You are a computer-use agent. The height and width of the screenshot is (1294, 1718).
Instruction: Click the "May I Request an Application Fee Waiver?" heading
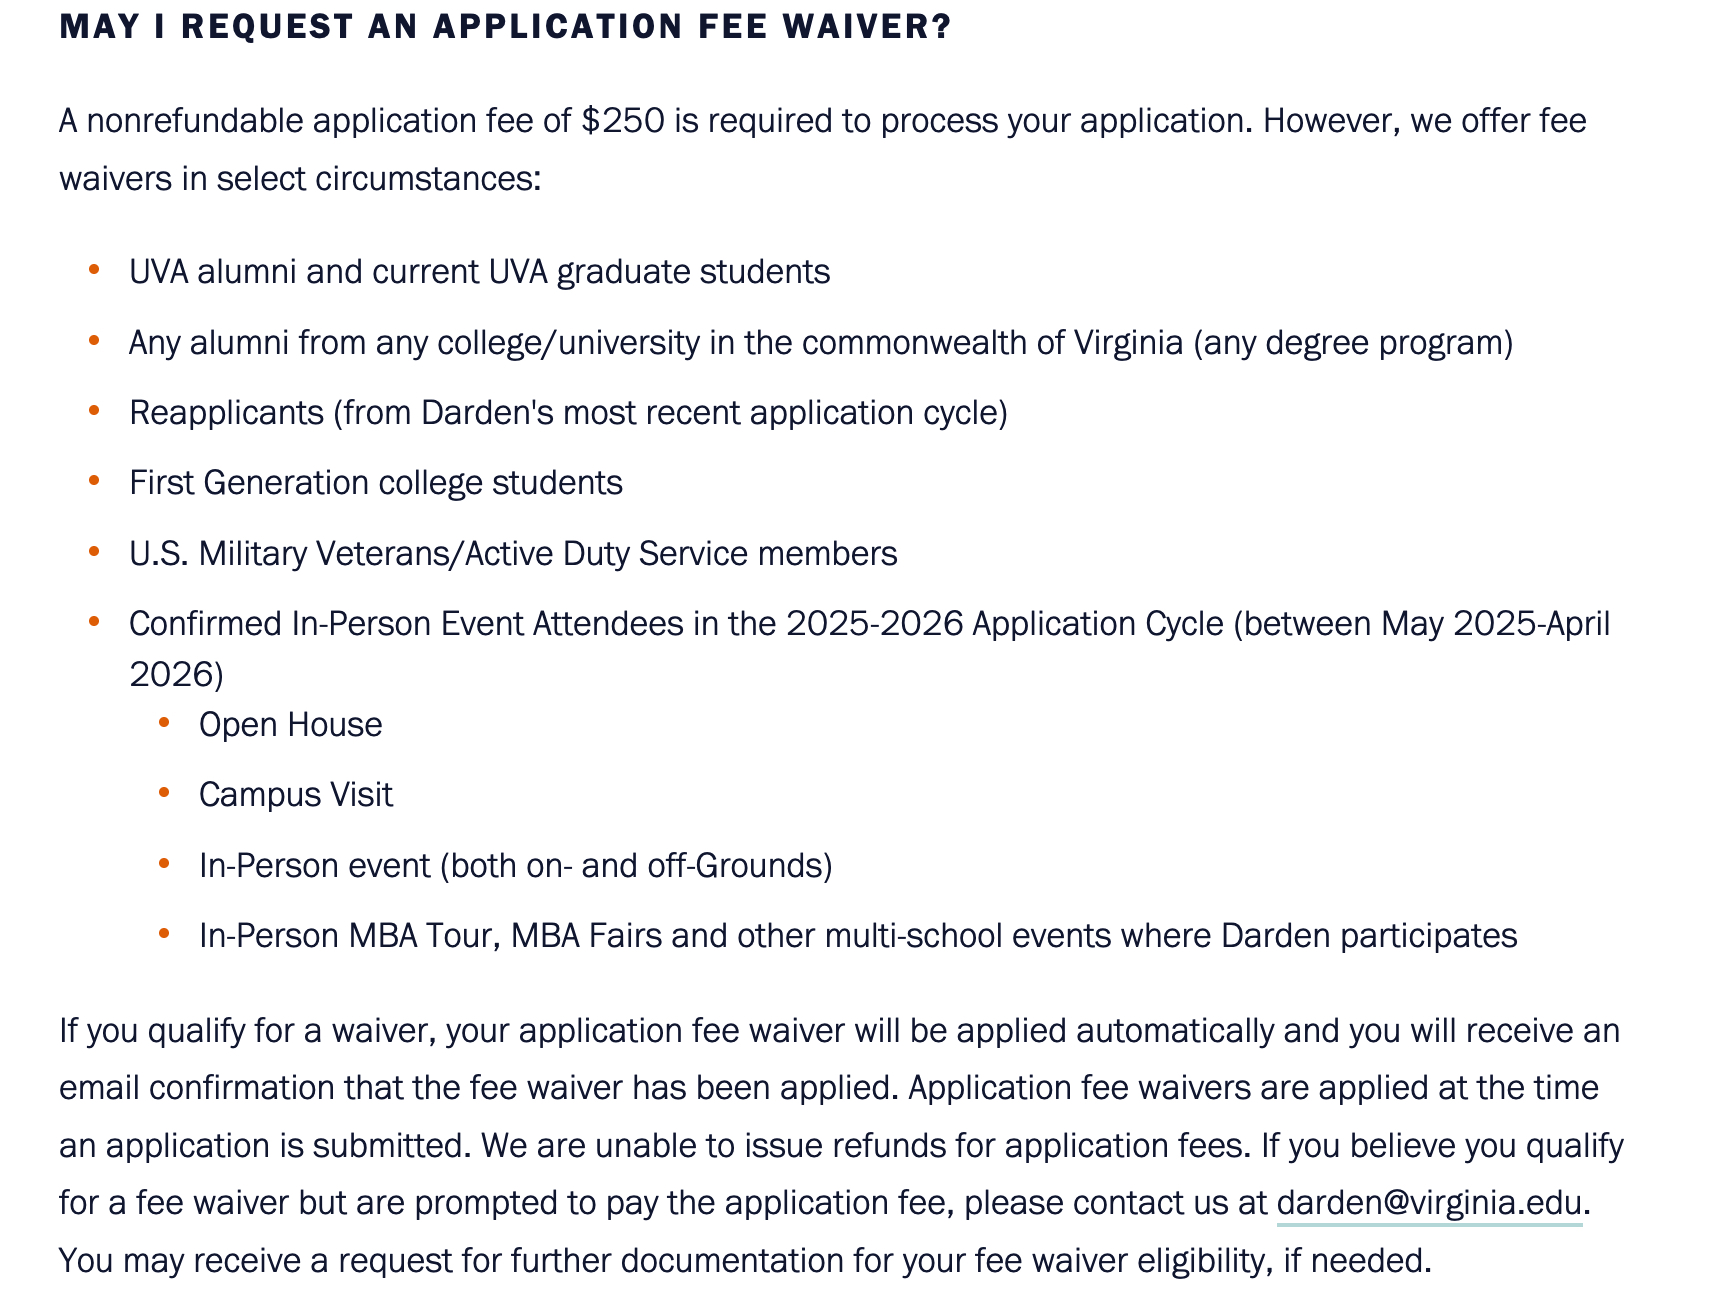[505, 27]
